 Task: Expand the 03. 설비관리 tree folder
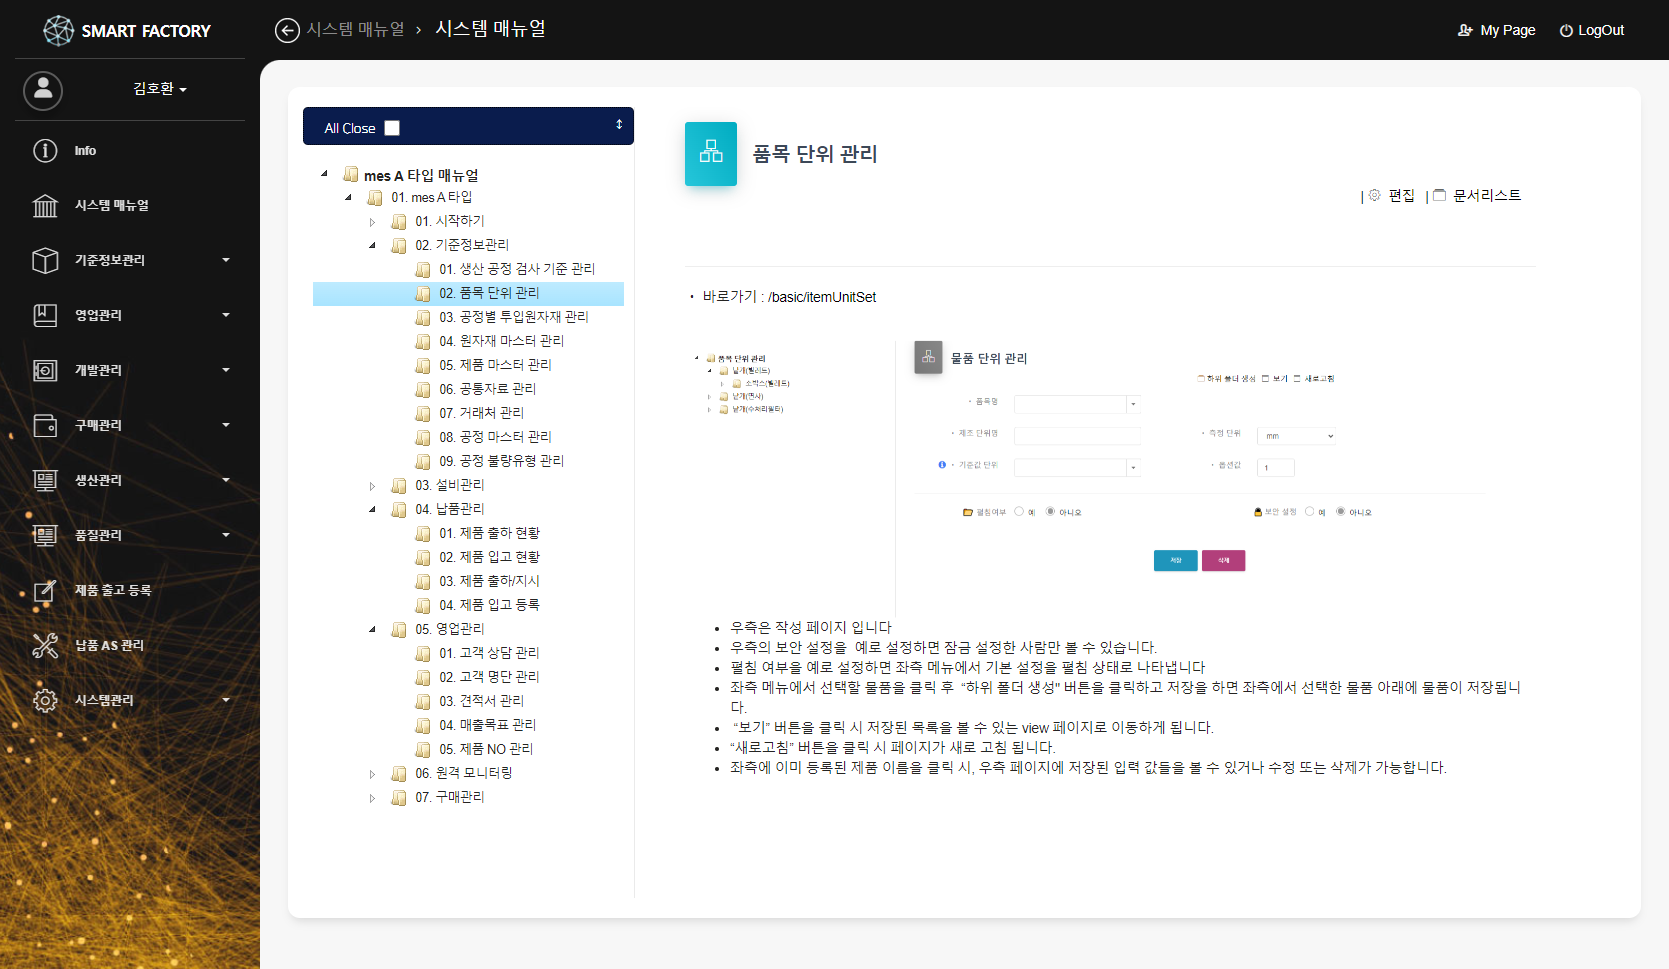coord(372,486)
